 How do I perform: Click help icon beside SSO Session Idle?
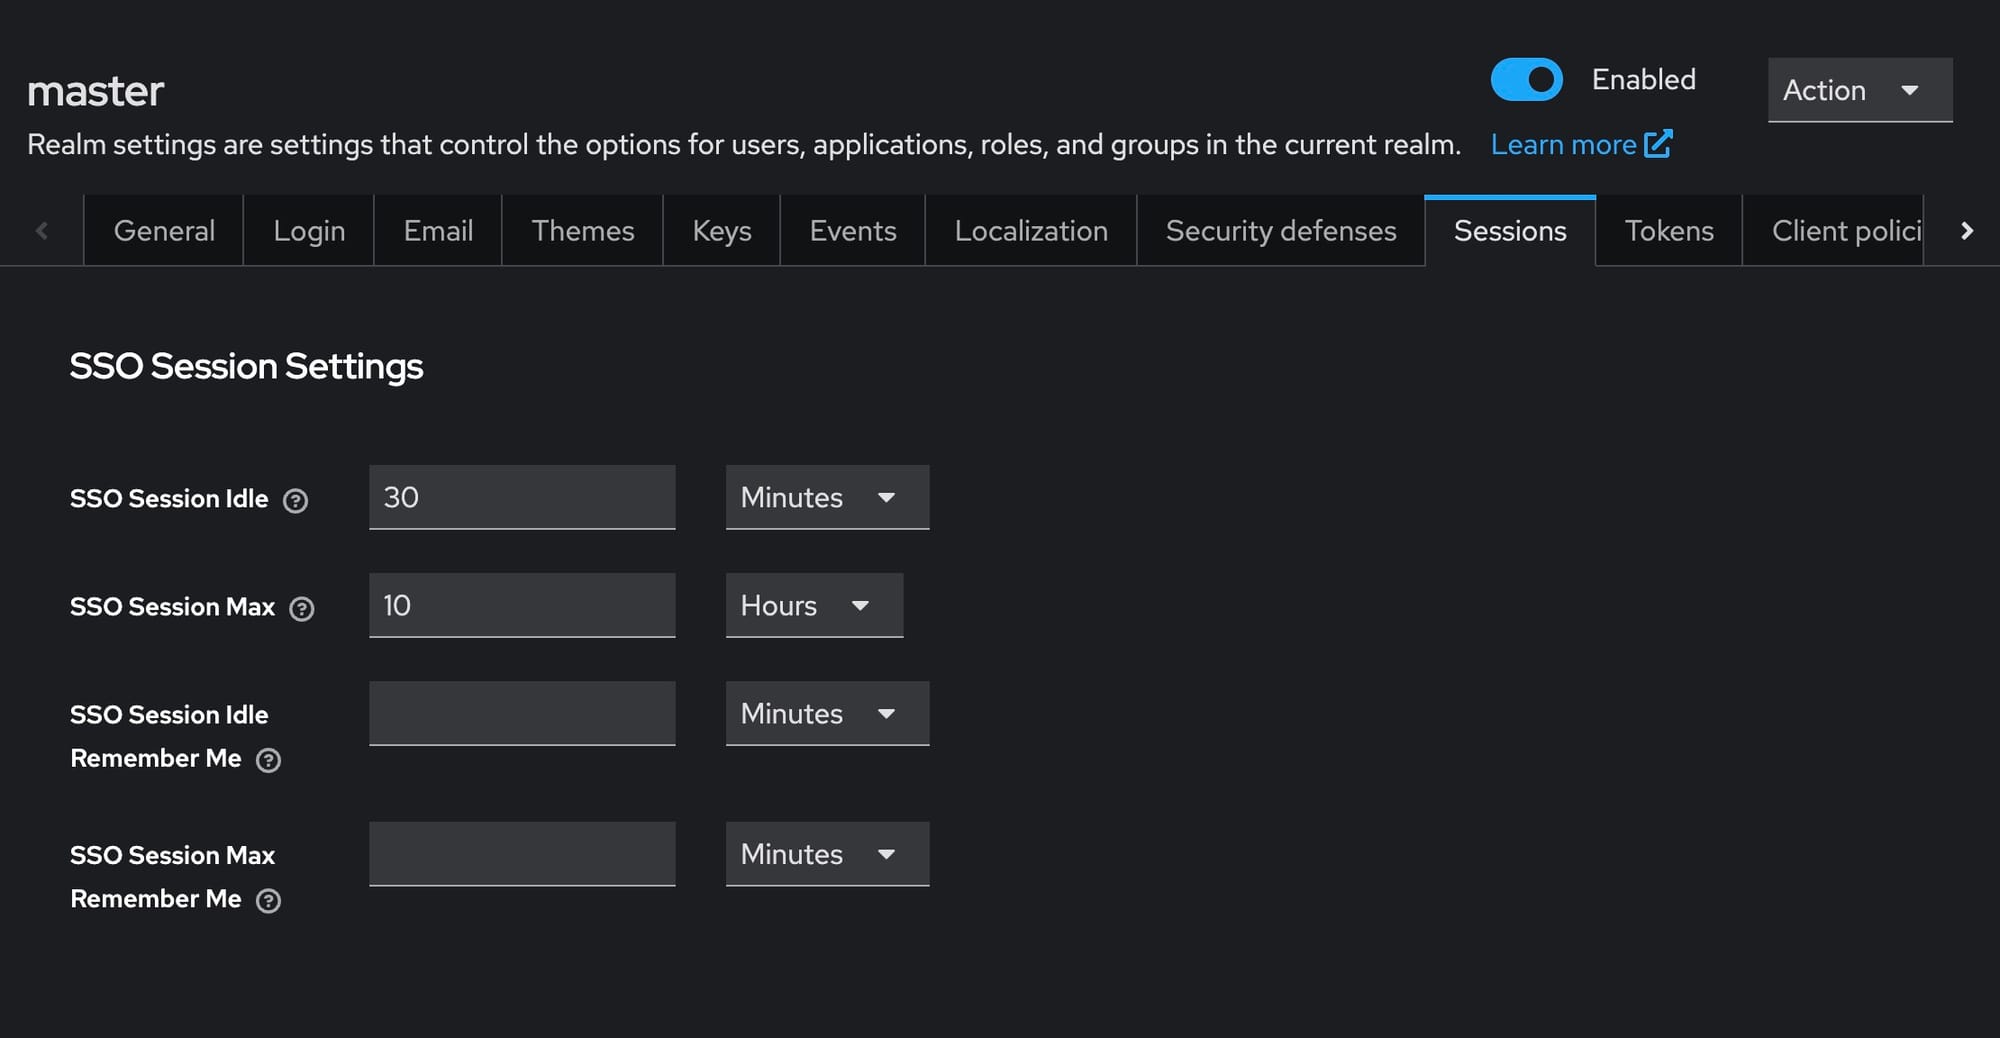point(295,500)
